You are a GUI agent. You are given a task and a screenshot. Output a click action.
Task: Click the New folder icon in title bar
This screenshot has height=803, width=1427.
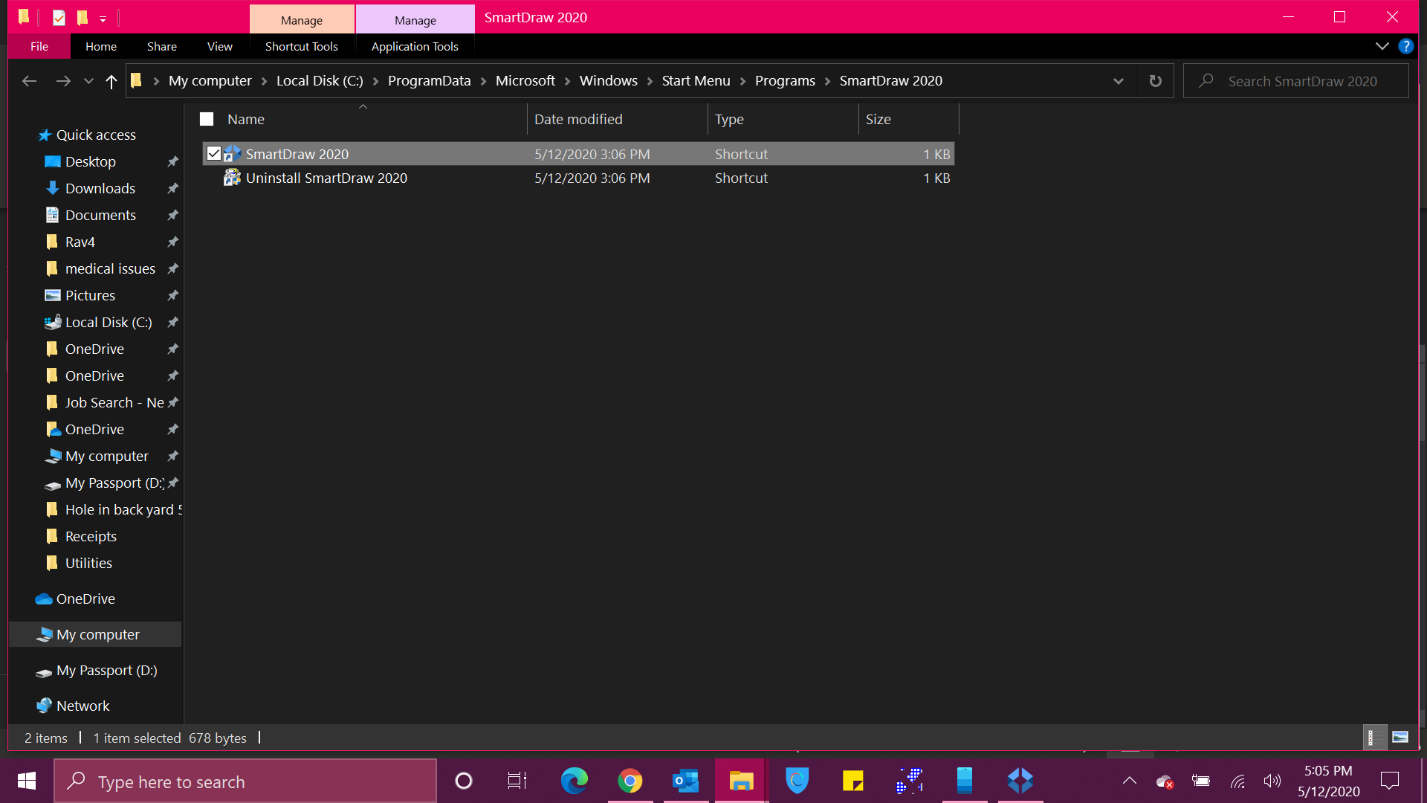(x=82, y=17)
